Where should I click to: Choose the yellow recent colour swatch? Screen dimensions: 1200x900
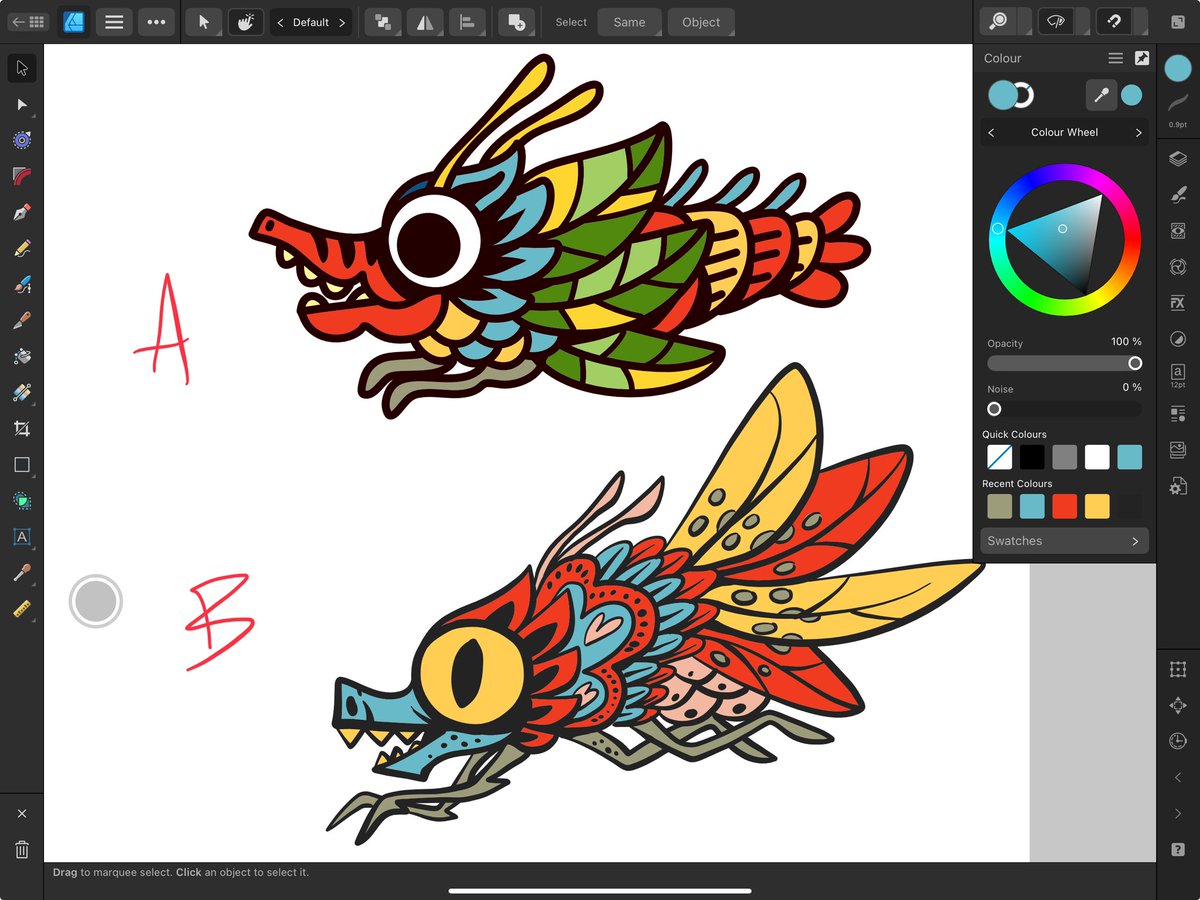click(x=1097, y=506)
